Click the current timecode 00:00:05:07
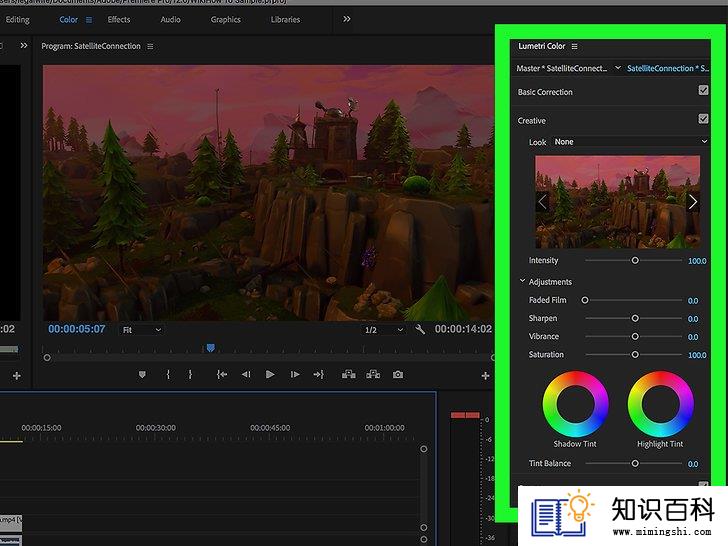728x546 pixels. (77, 329)
